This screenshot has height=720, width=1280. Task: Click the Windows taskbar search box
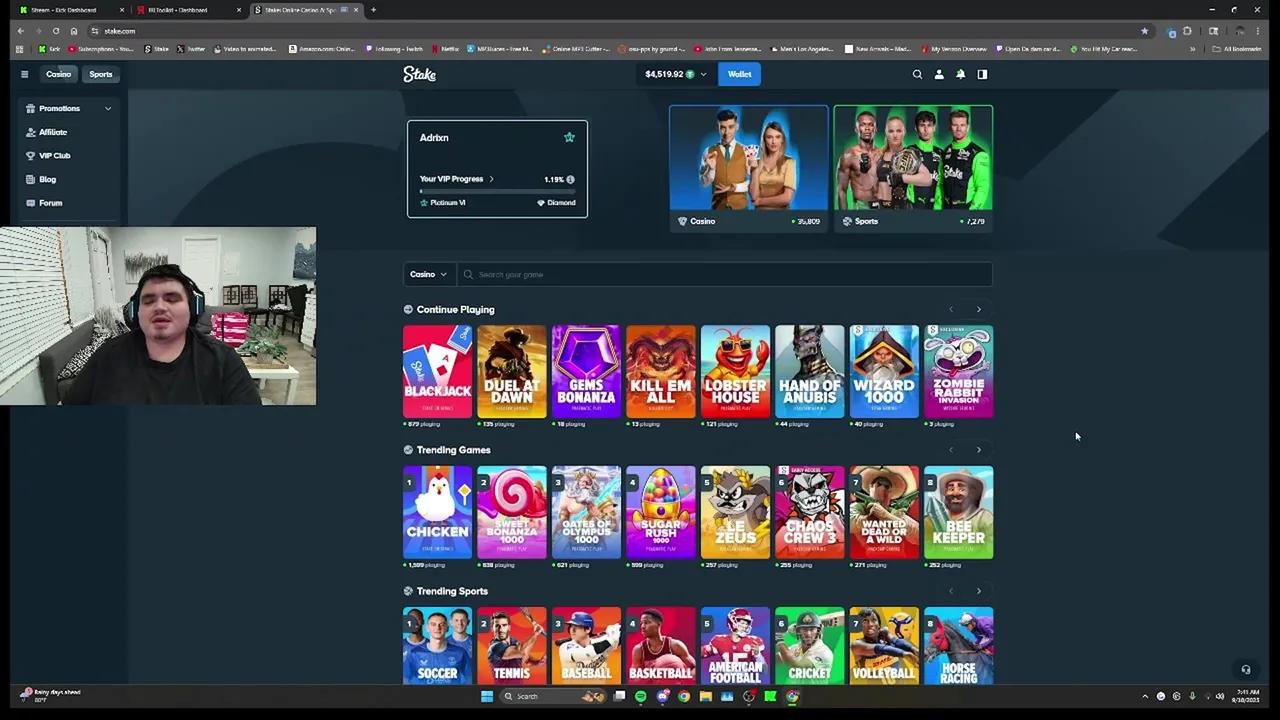553,696
